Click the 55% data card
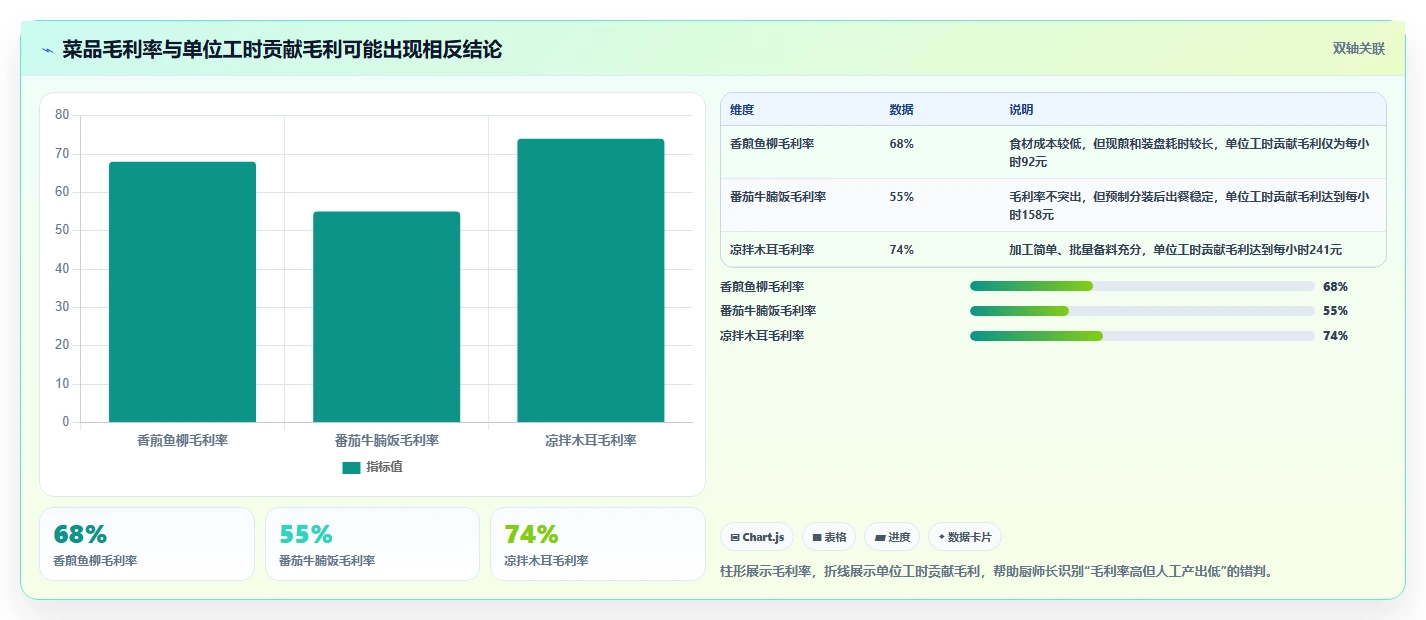 pos(372,544)
